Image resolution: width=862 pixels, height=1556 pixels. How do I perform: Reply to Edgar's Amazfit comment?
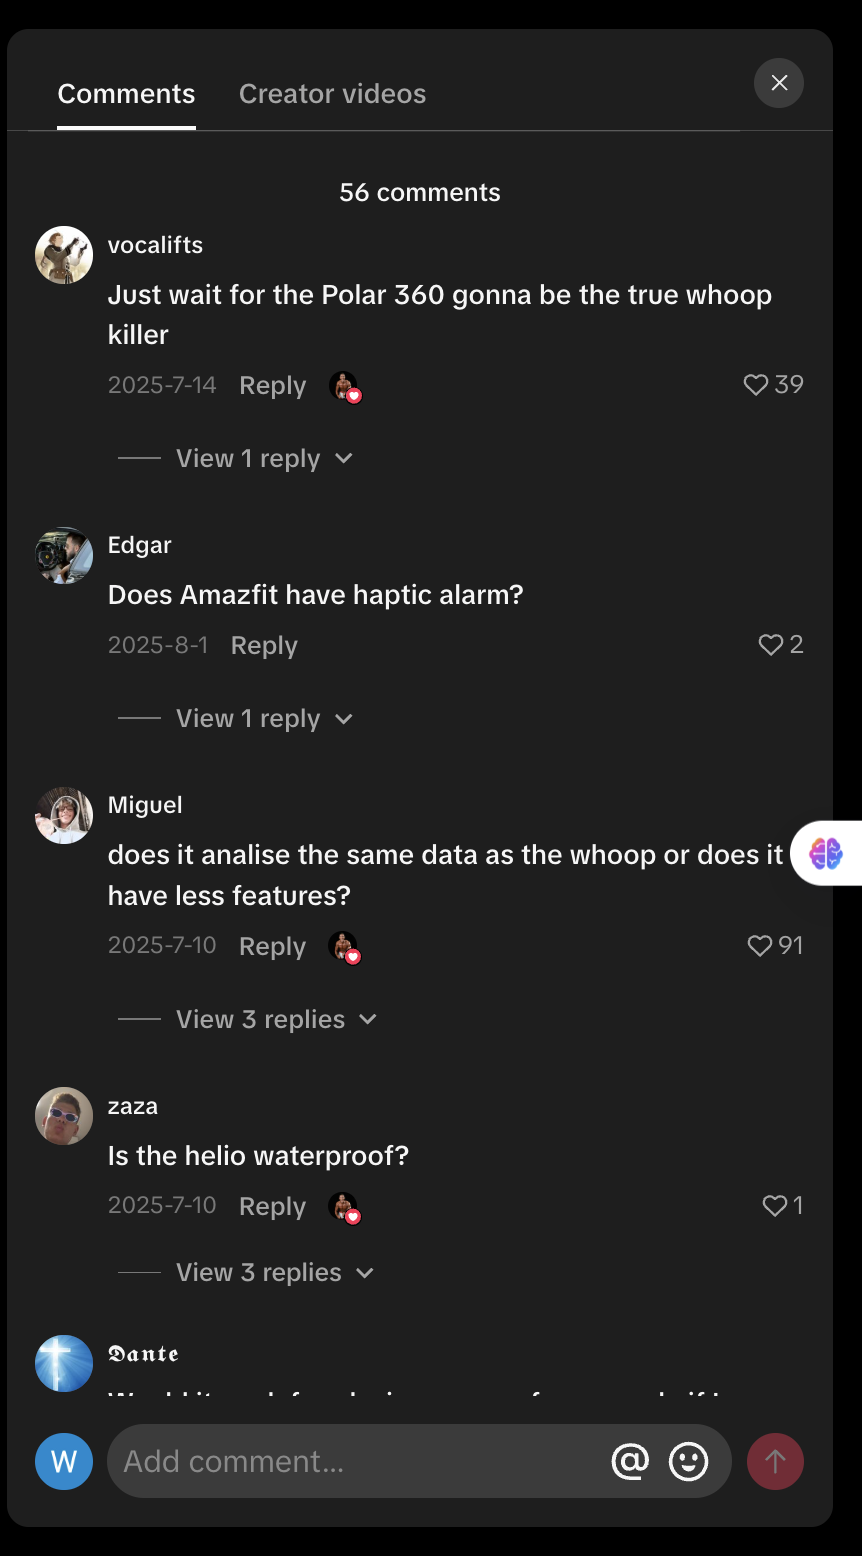[x=264, y=646]
